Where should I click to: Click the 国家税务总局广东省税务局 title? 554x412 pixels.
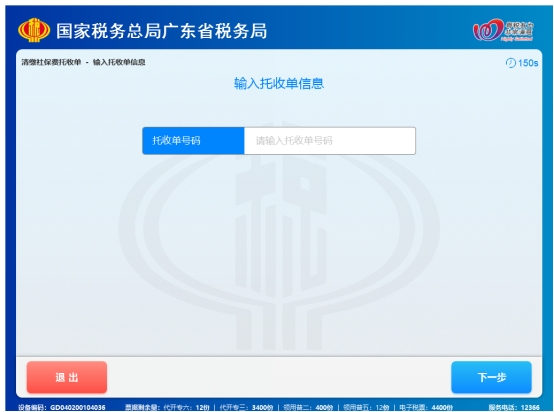click(x=161, y=31)
